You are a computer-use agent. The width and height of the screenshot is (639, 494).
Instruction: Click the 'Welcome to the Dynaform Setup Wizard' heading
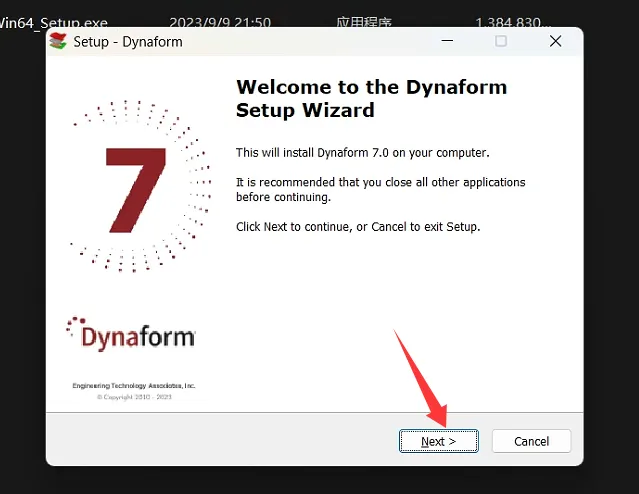(371, 98)
